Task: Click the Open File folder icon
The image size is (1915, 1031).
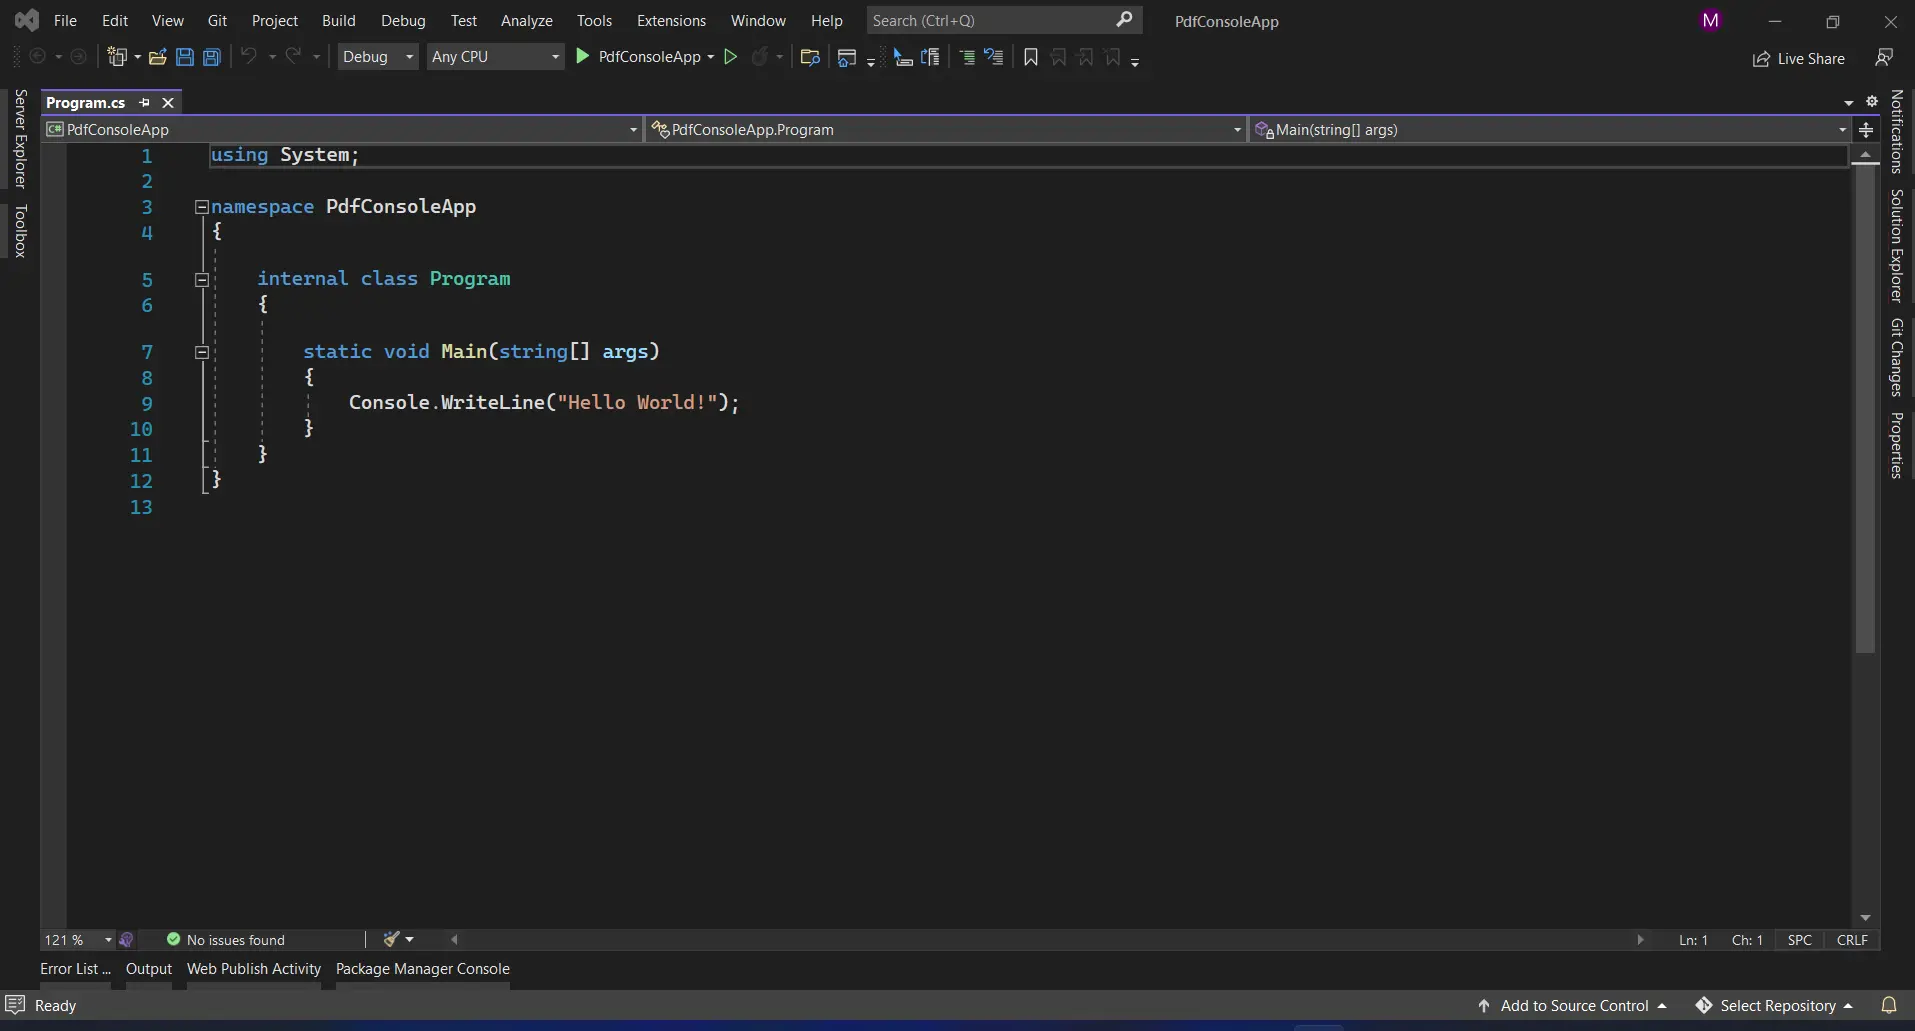Action: pos(157,57)
